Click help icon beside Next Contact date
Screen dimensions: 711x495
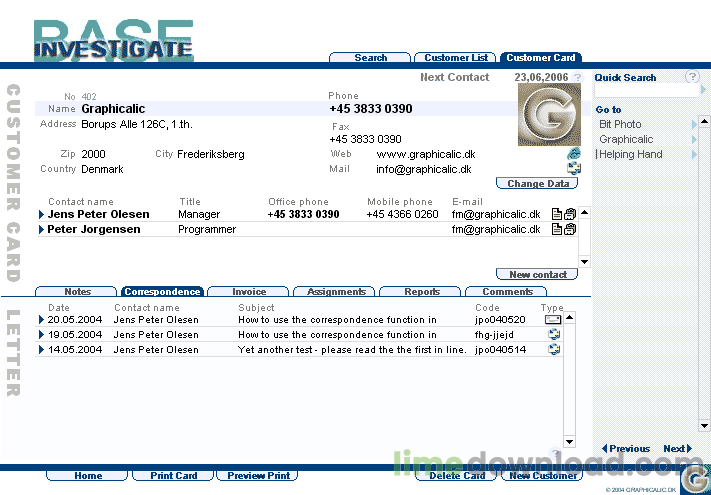click(x=577, y=77)
